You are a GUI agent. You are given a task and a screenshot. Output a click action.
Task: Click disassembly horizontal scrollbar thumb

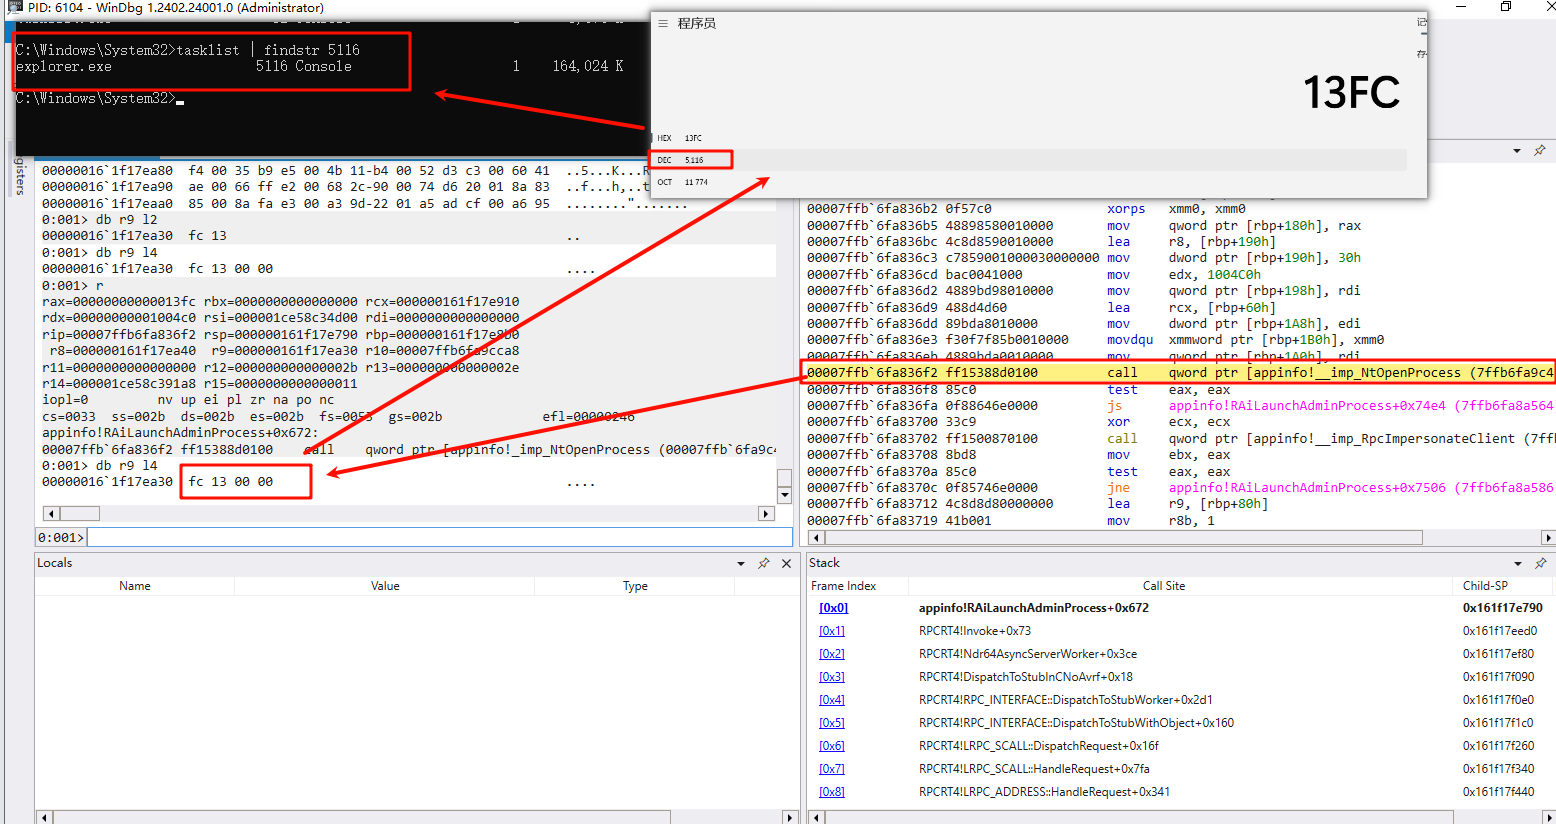[x=1124, y=538]
